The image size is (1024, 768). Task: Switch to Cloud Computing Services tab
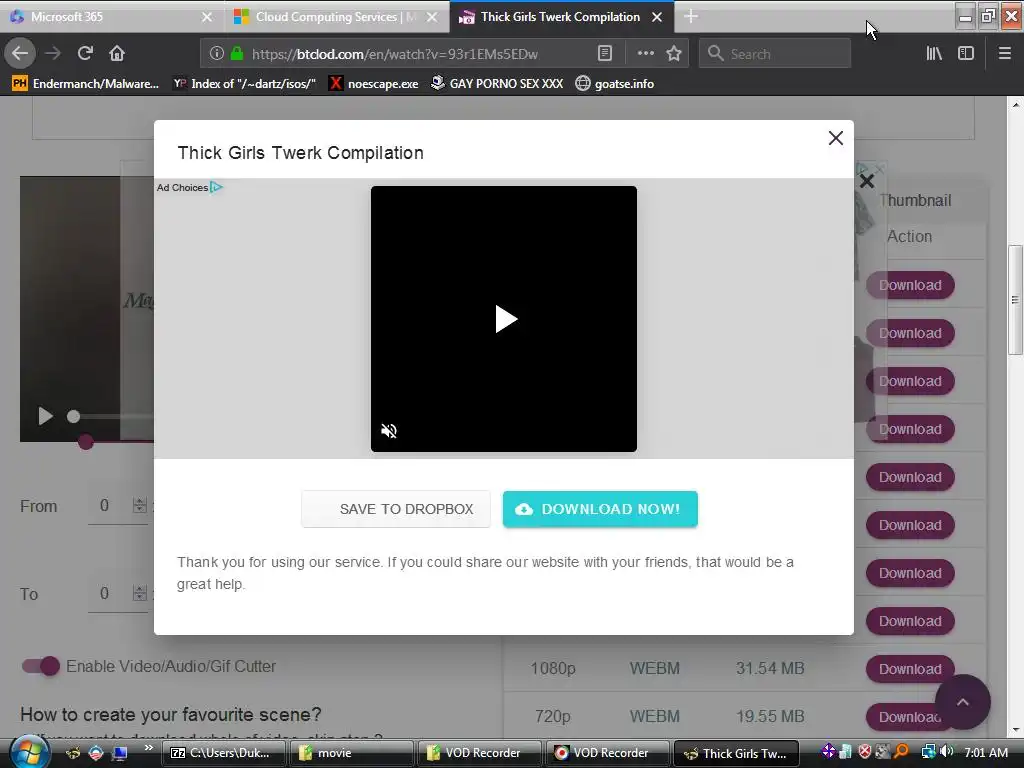click(335, 16)
